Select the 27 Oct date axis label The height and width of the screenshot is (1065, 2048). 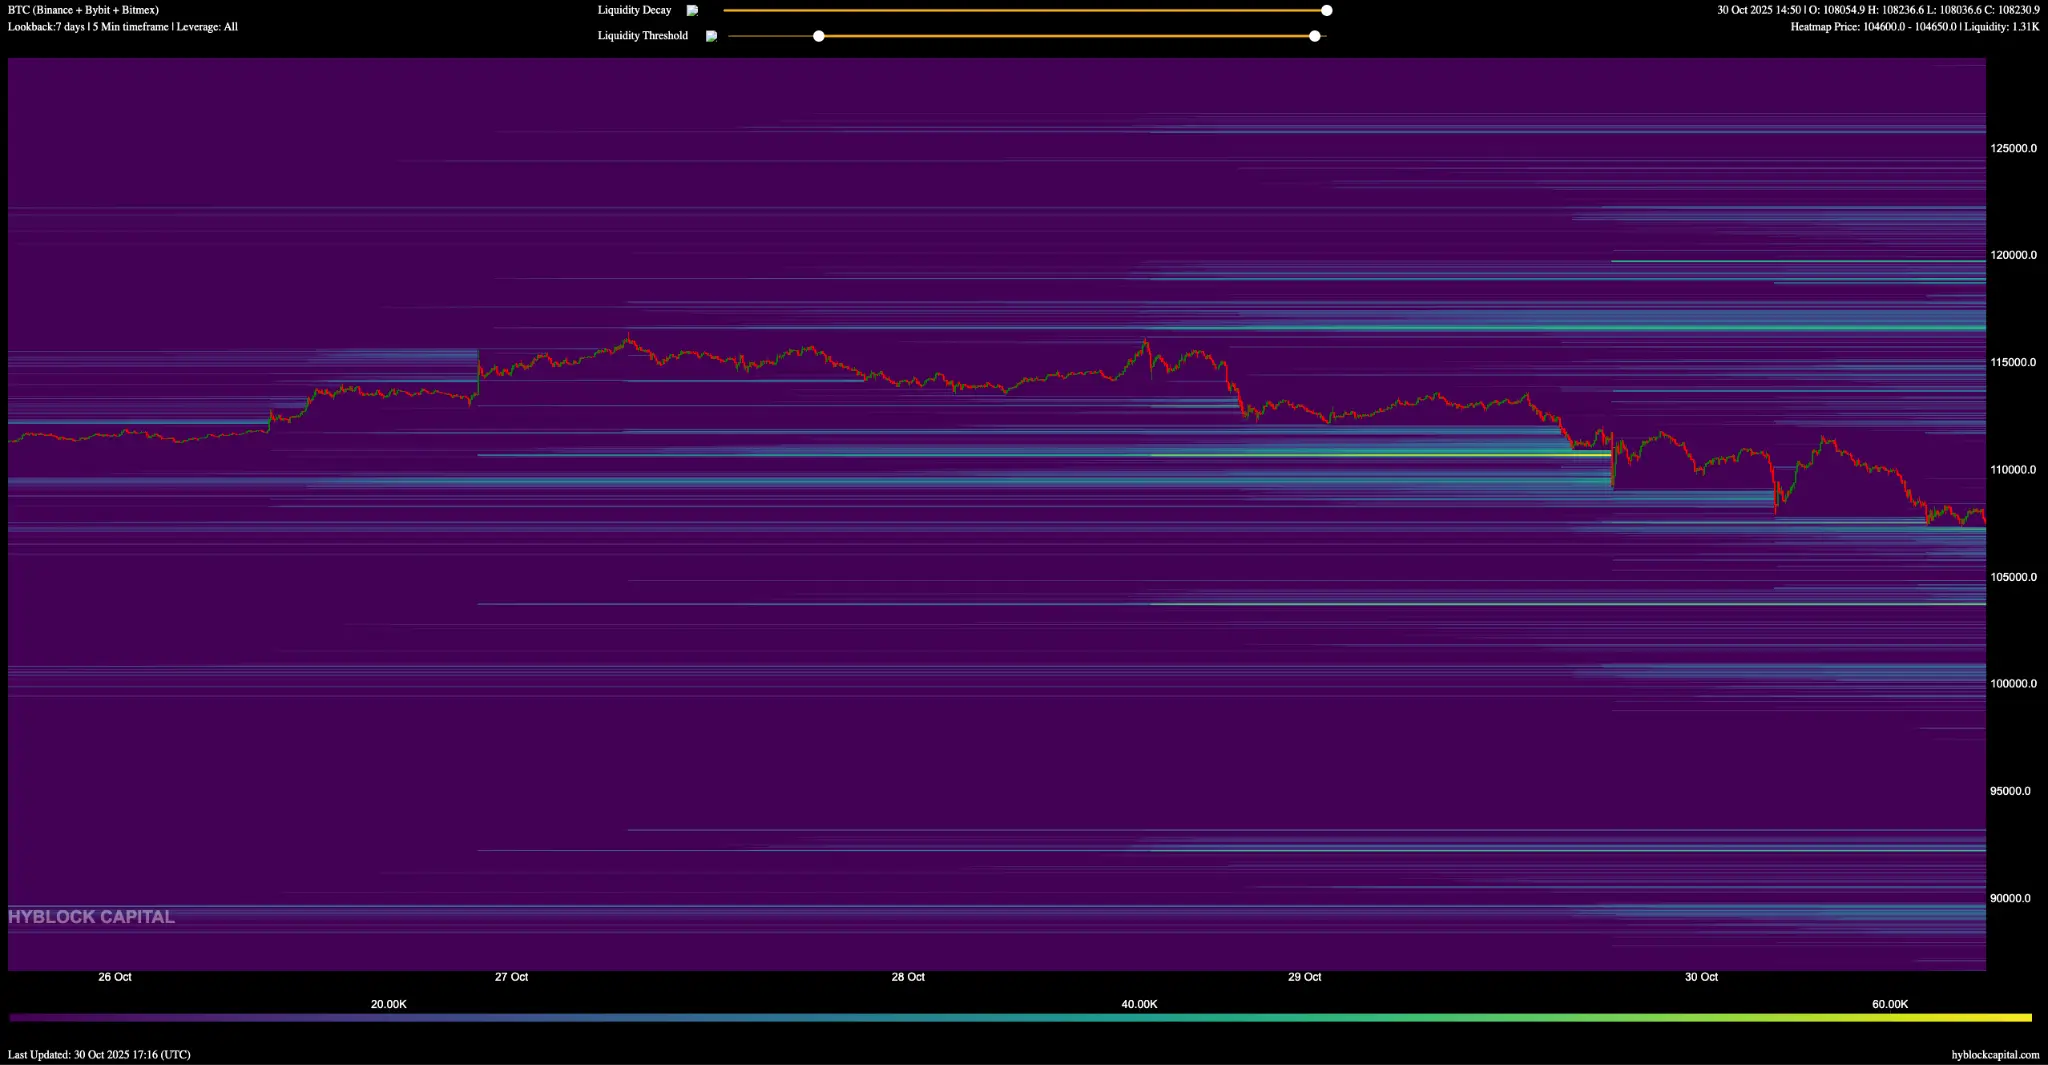click(x=511, y=977)
